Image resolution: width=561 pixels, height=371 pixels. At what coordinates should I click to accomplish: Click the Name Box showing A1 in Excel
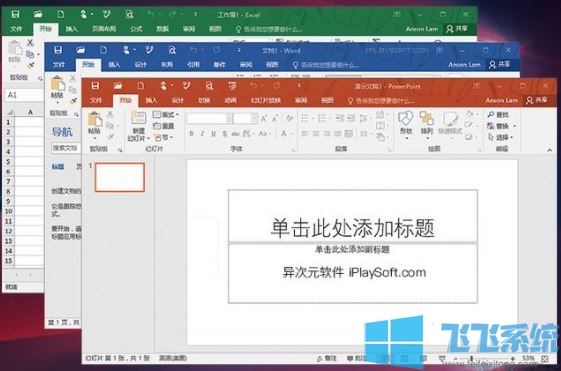(x=24, y=95)
